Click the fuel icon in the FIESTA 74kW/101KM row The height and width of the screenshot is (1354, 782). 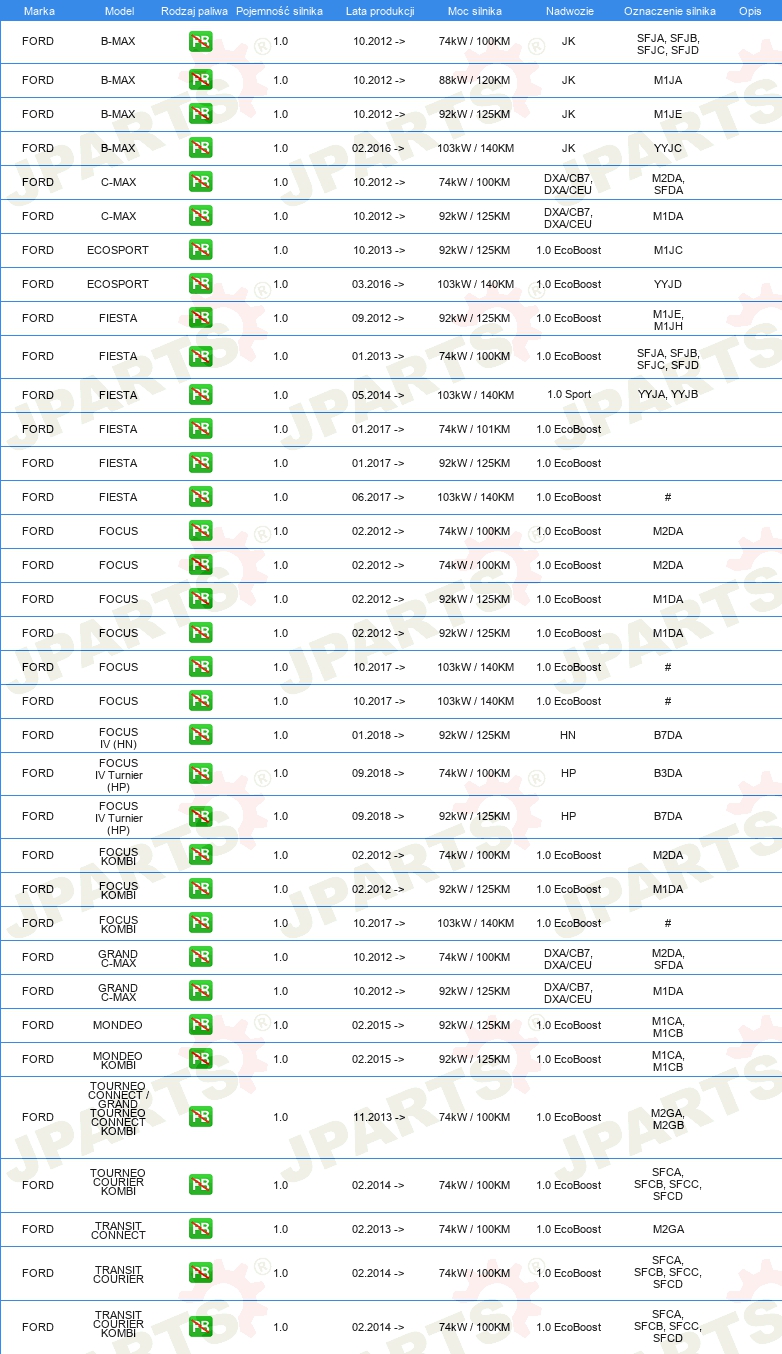201,429
